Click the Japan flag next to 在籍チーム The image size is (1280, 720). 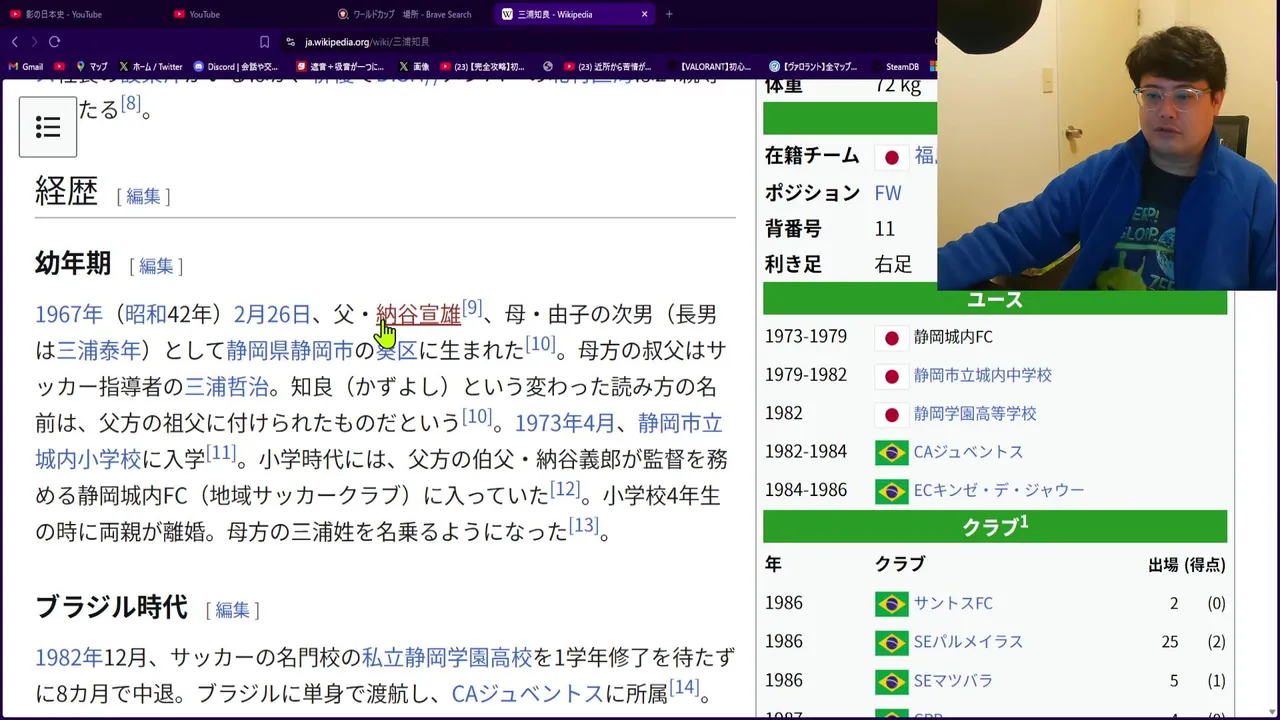[891, 157]
